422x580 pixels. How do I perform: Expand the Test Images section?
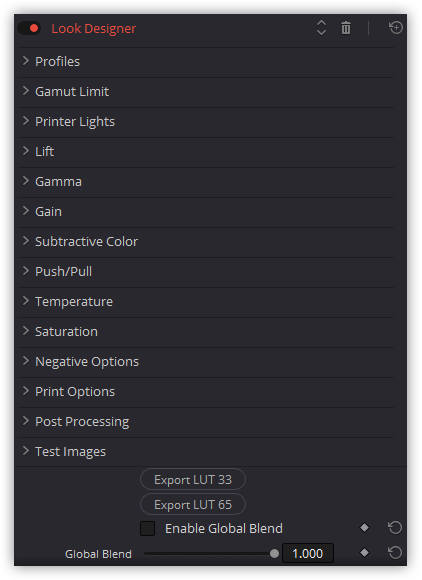pyautogui.click(x=206, y=452)
